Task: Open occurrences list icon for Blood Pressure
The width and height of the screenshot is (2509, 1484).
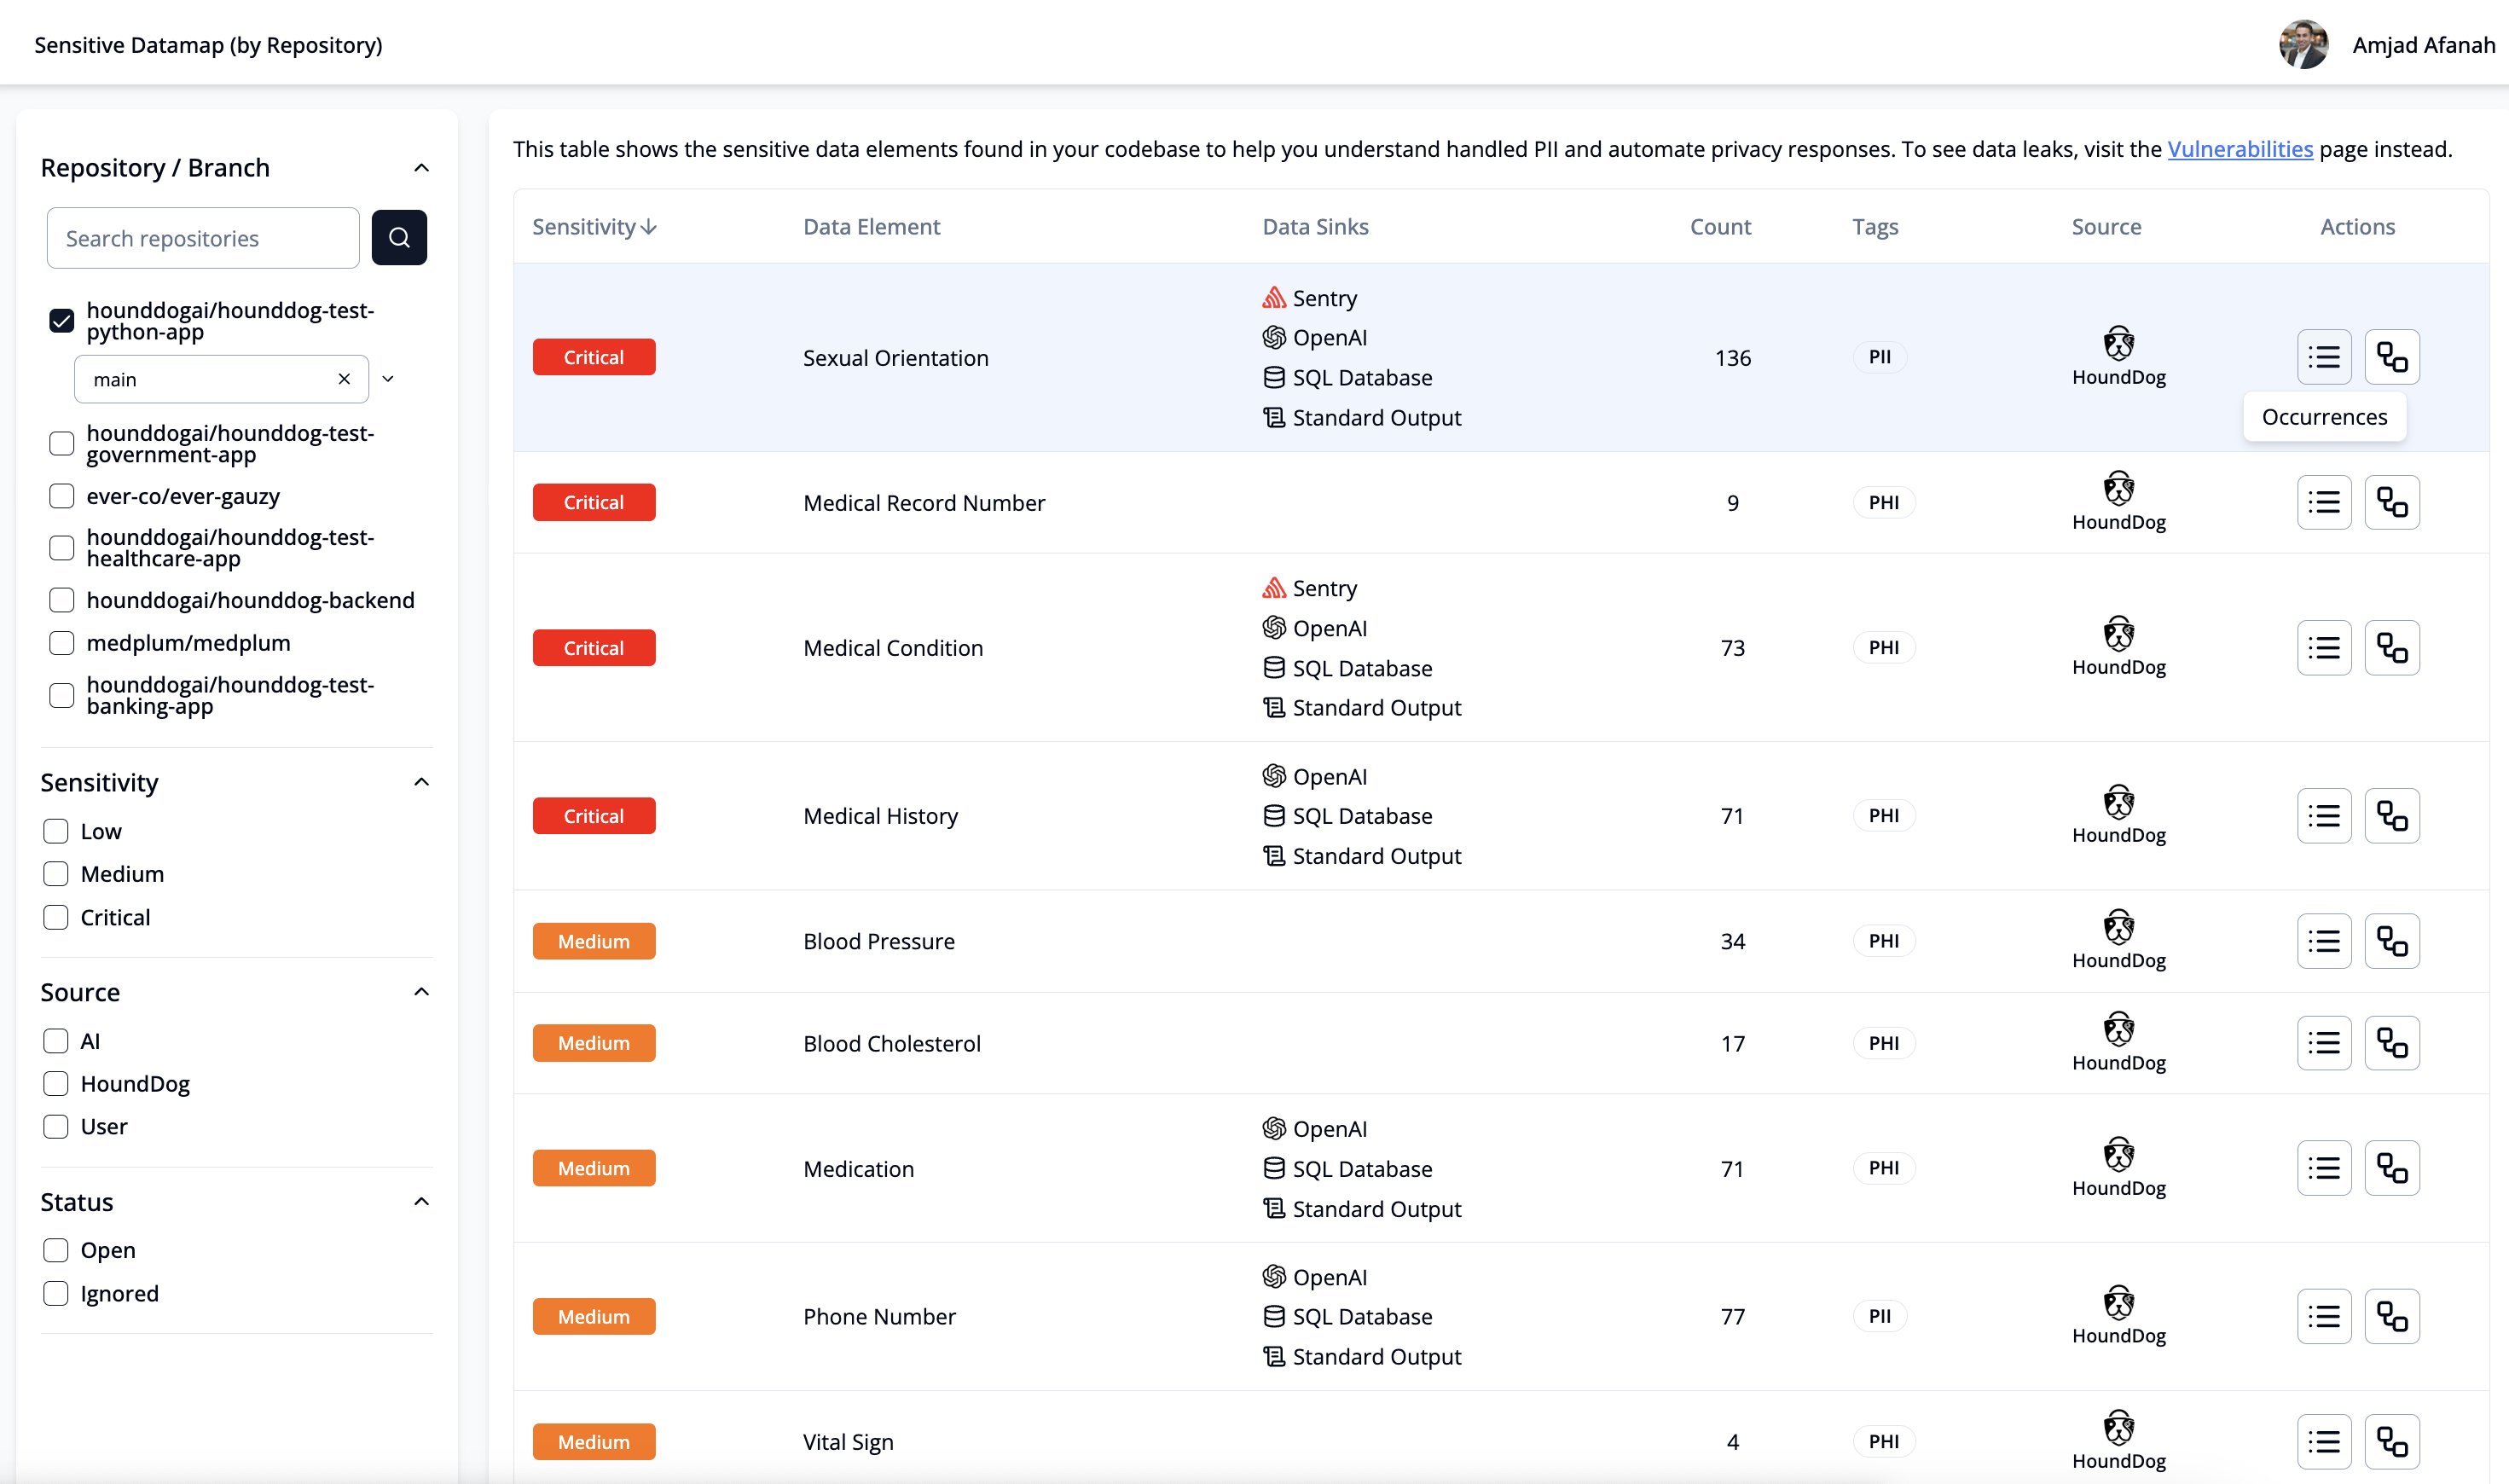Action: click(x=2323, y=941)
